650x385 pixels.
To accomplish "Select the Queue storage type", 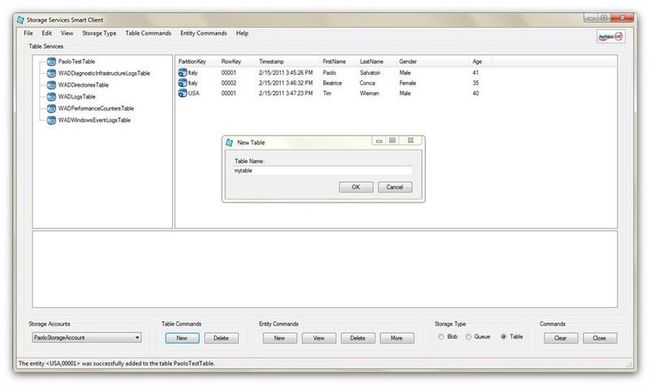I will click(468, 337).
